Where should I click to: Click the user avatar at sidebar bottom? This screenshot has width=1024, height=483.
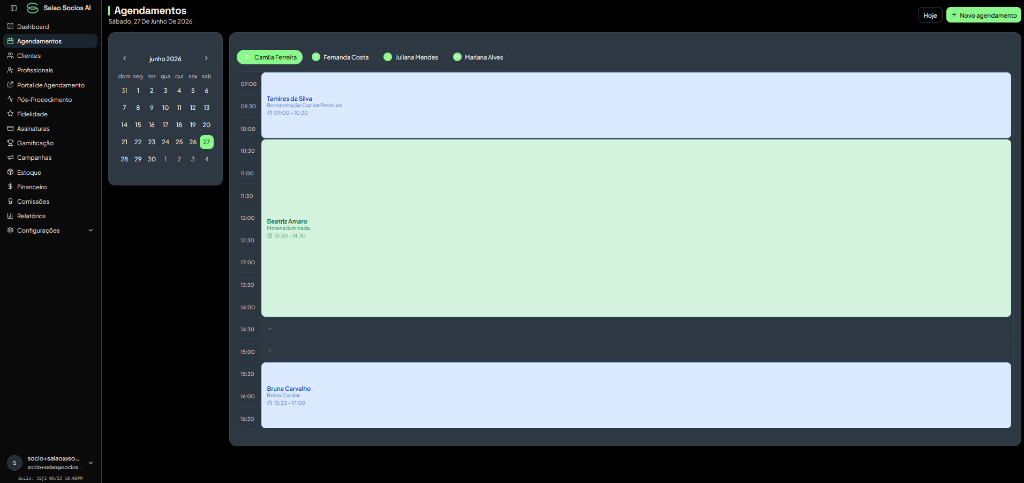pos(14,463)
